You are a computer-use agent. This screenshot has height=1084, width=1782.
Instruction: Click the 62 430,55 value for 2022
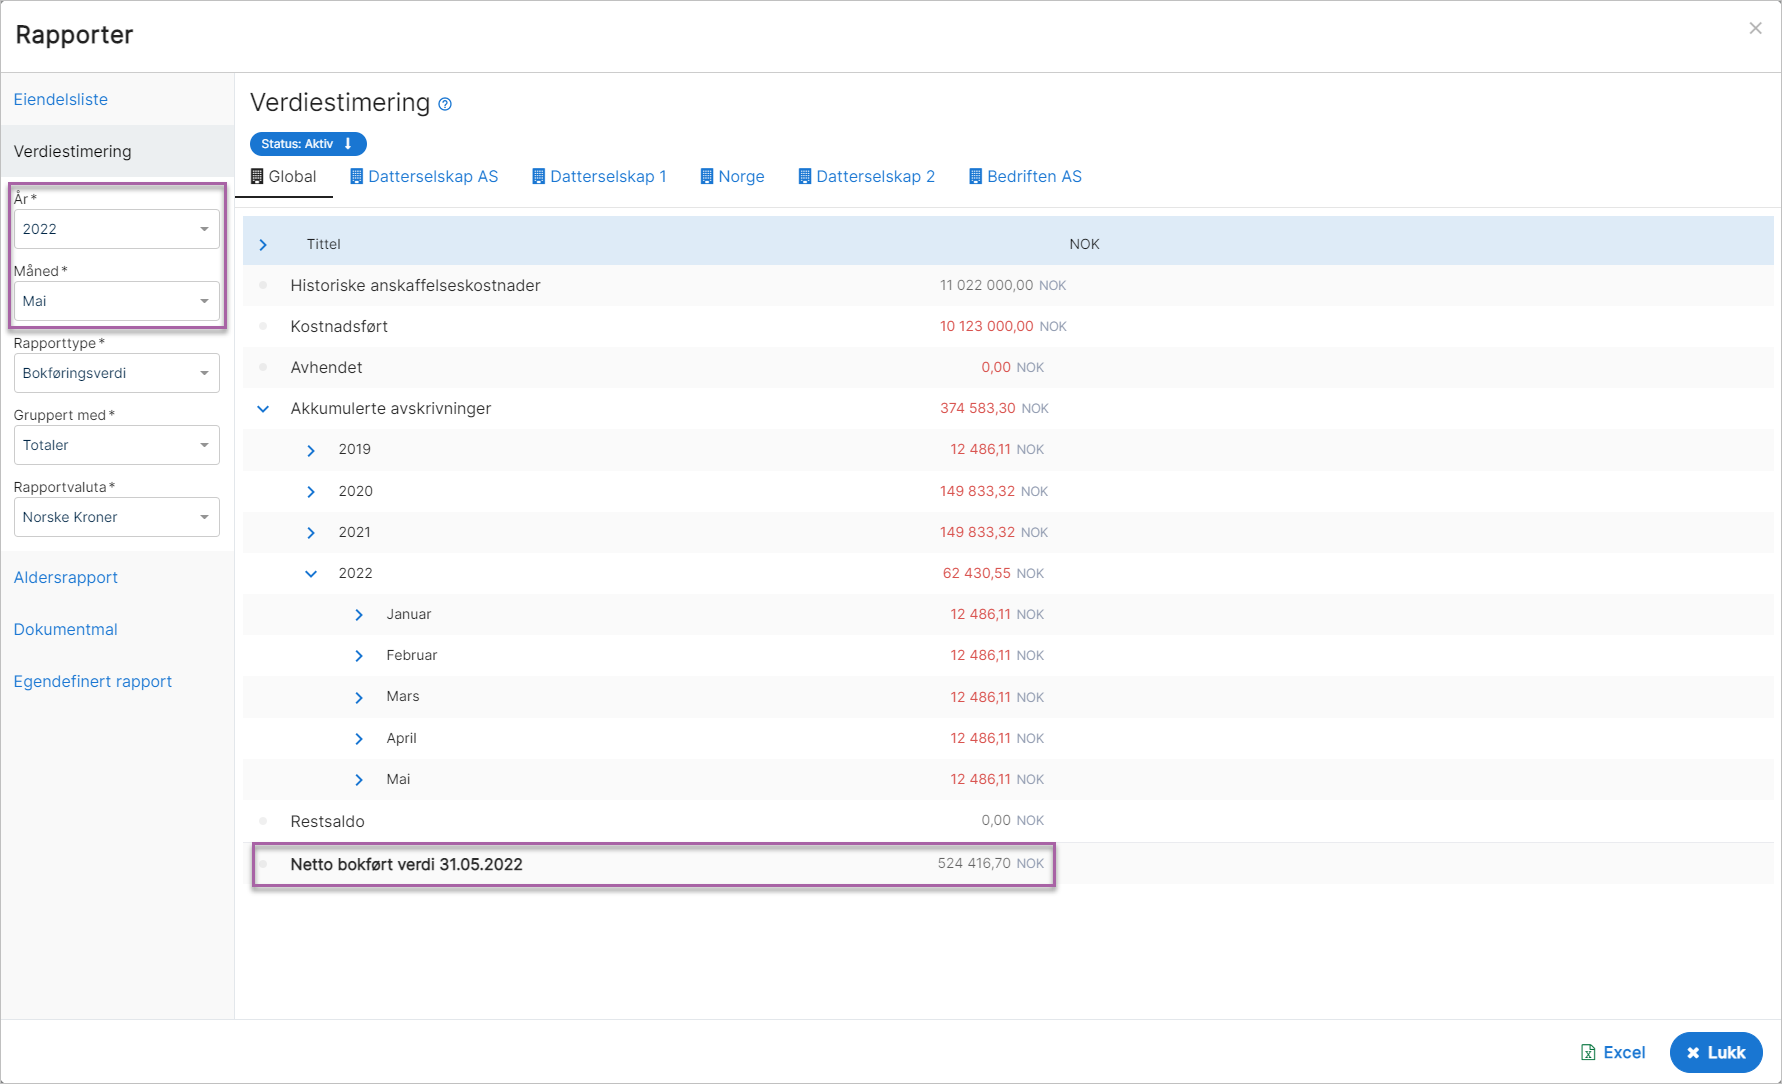pyautogui.click(x=976, y=573)
